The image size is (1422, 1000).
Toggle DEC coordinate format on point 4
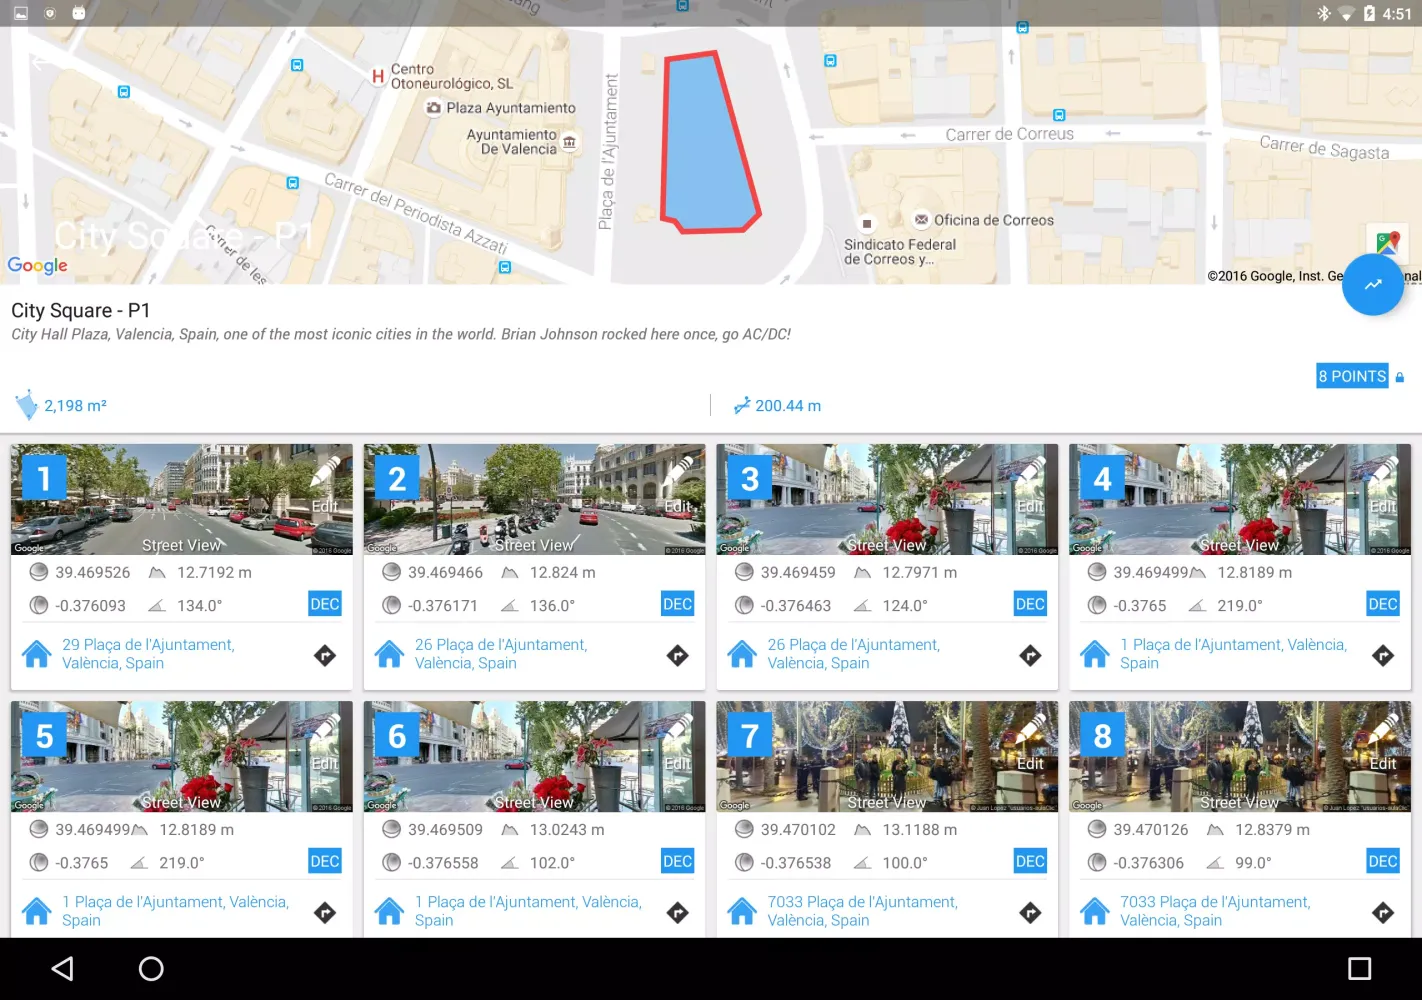pyautogui.click(x=1382, y=604)
